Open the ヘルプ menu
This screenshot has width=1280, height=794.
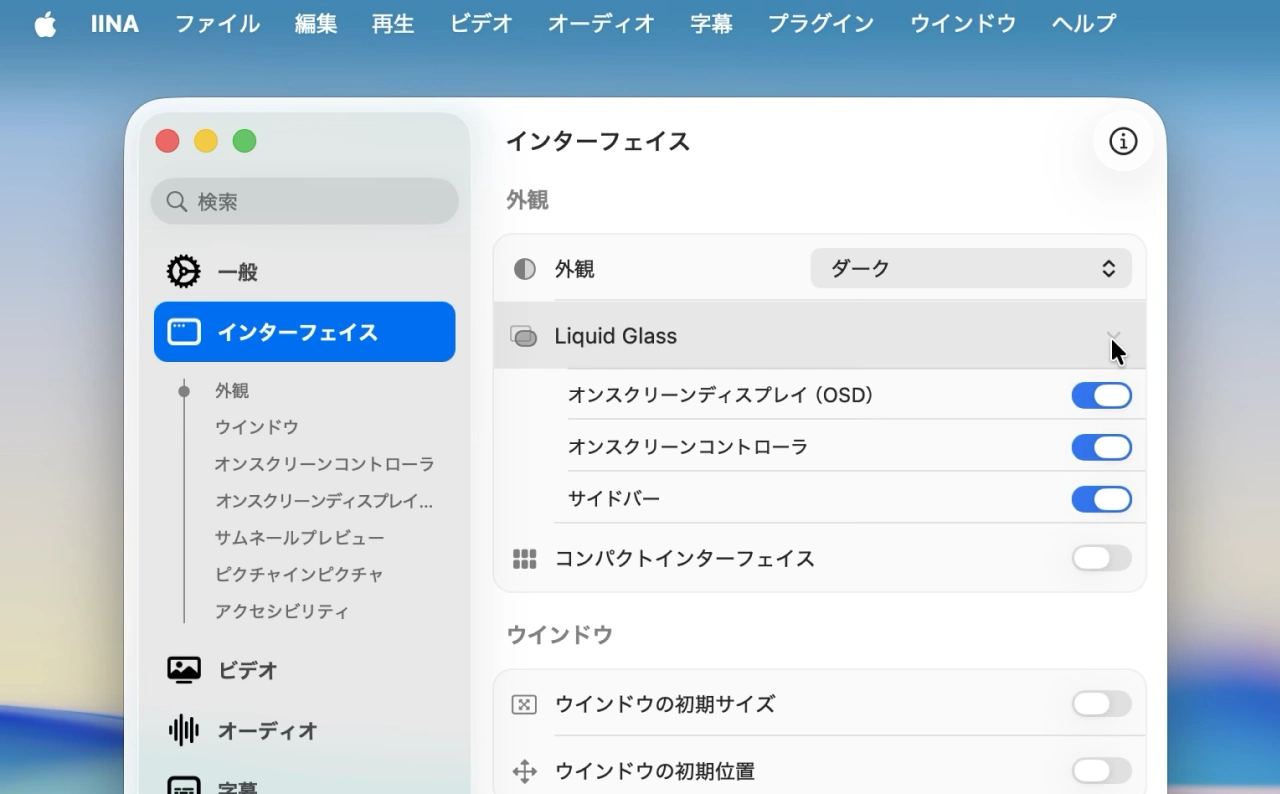(1084, 24)
